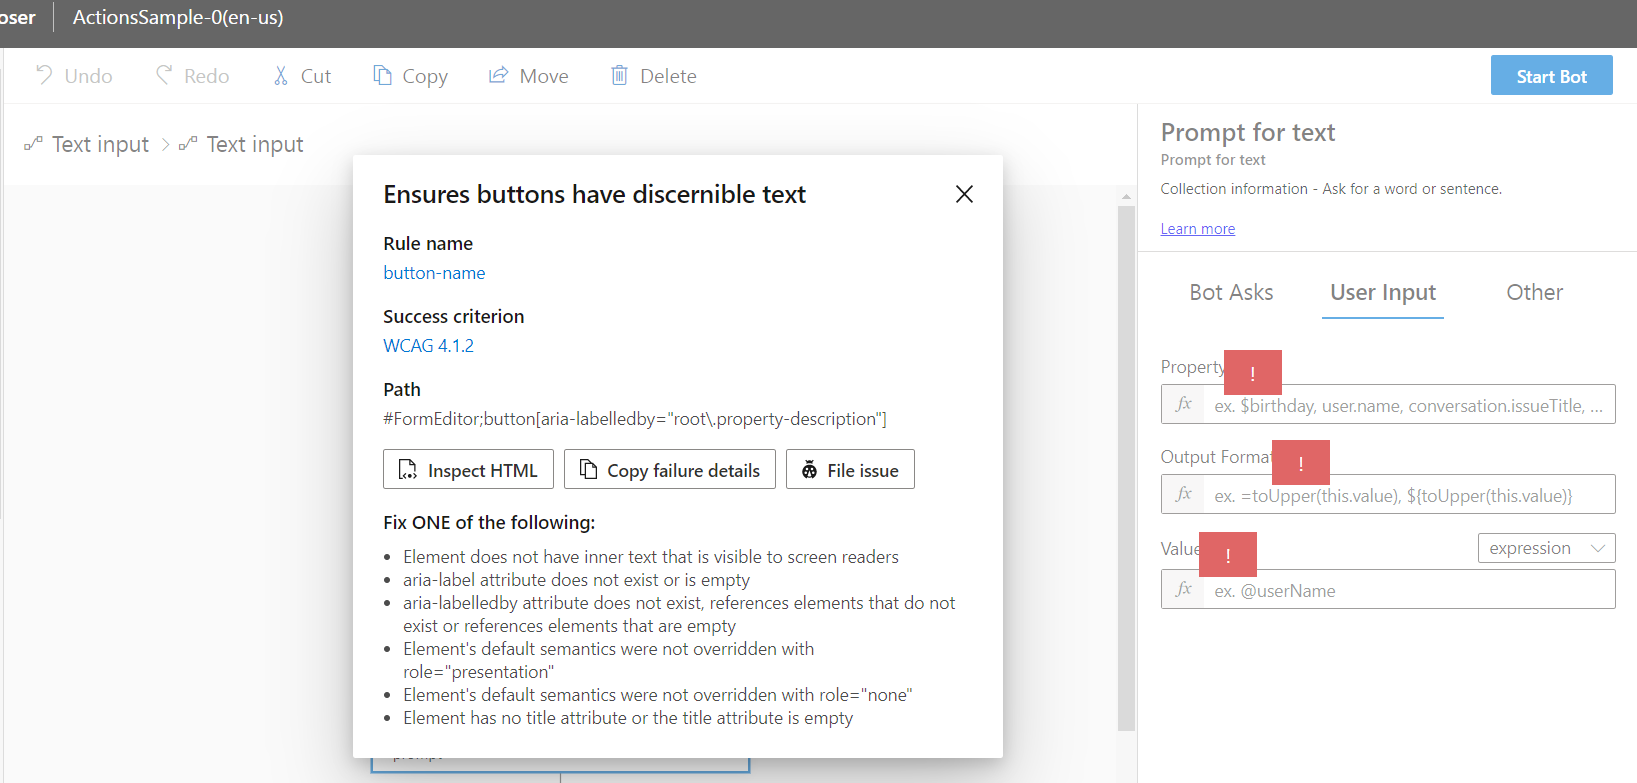Click Copy failure details button
This screenshot has width=1637, height=783.
pyautogui.click(x=670, y=469)
